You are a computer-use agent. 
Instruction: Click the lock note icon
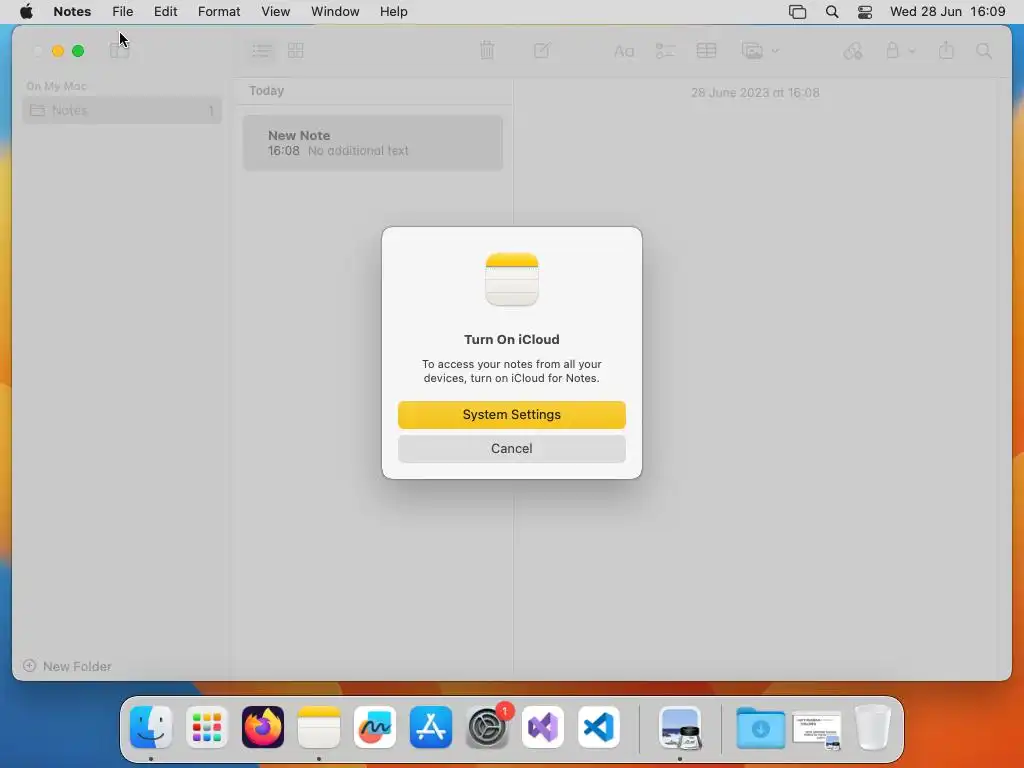893,50
